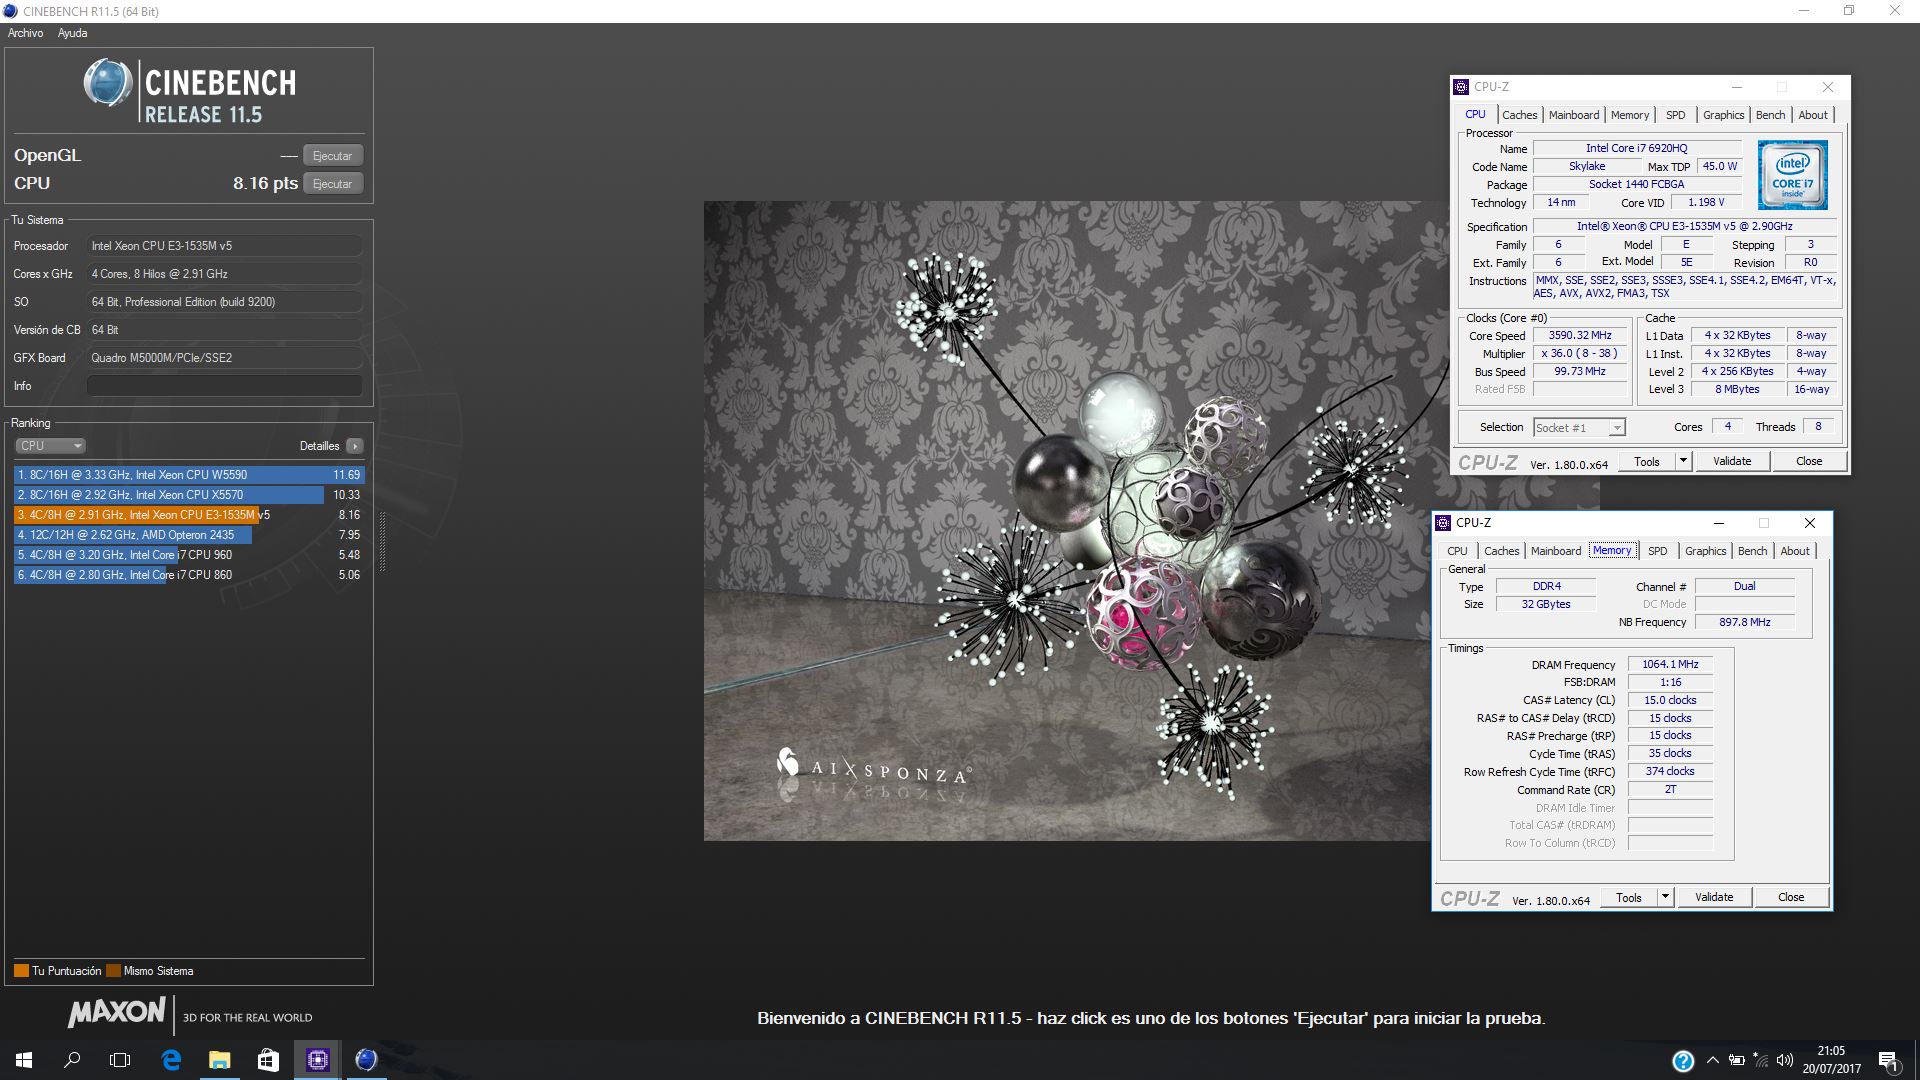Open Graphics tab in lower CPU-Z
The width and height of the screenshot is (1920, 1080).
(x=1706, y=551)
